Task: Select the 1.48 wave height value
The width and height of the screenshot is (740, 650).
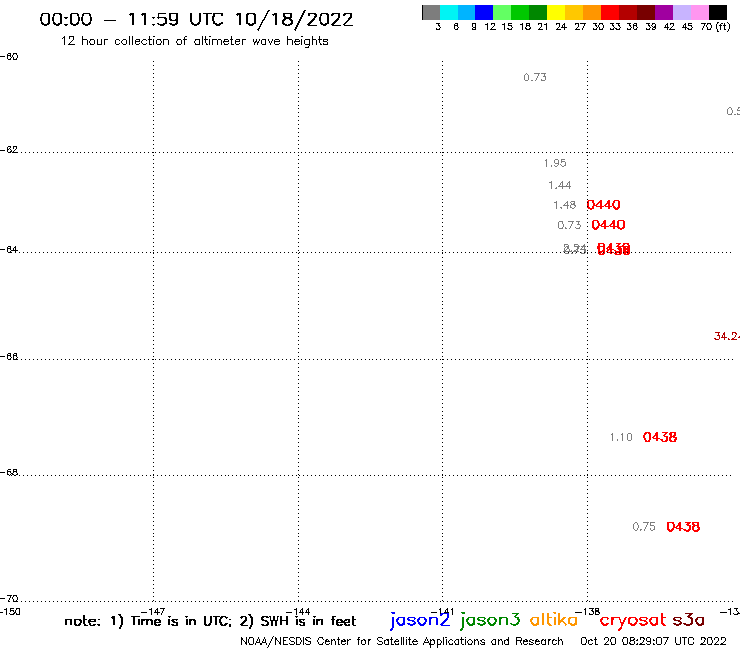Action: click(x=564, y=205)
